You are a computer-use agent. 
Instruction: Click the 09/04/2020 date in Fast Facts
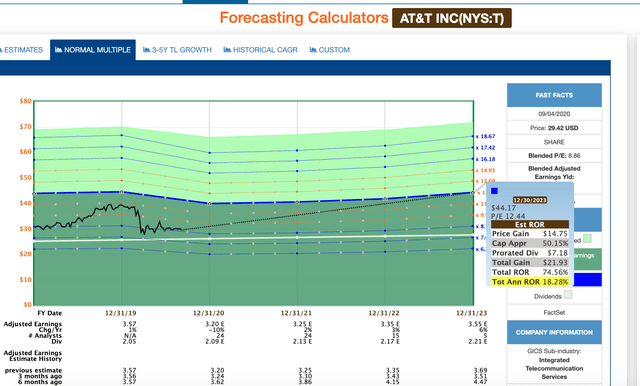554,114
